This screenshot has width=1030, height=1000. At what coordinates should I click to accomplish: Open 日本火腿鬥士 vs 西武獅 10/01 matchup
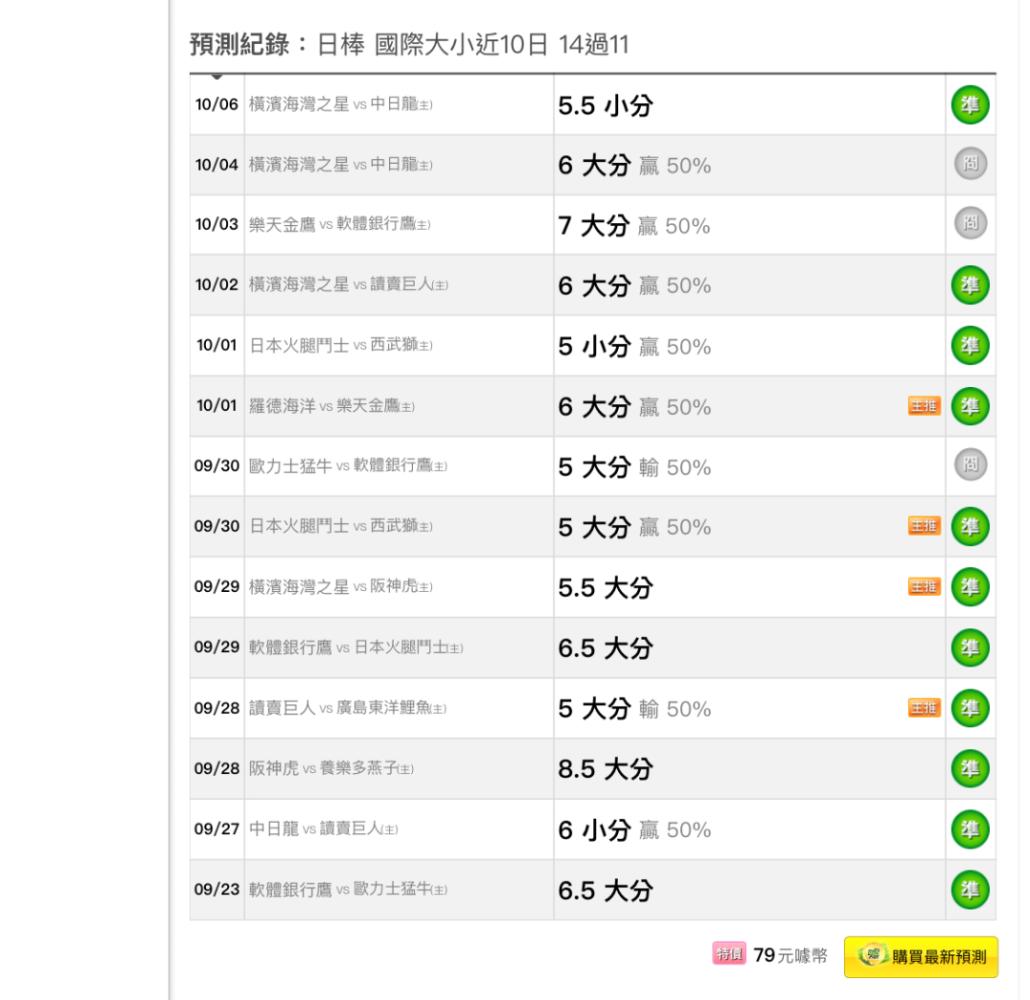coord(341,346)
